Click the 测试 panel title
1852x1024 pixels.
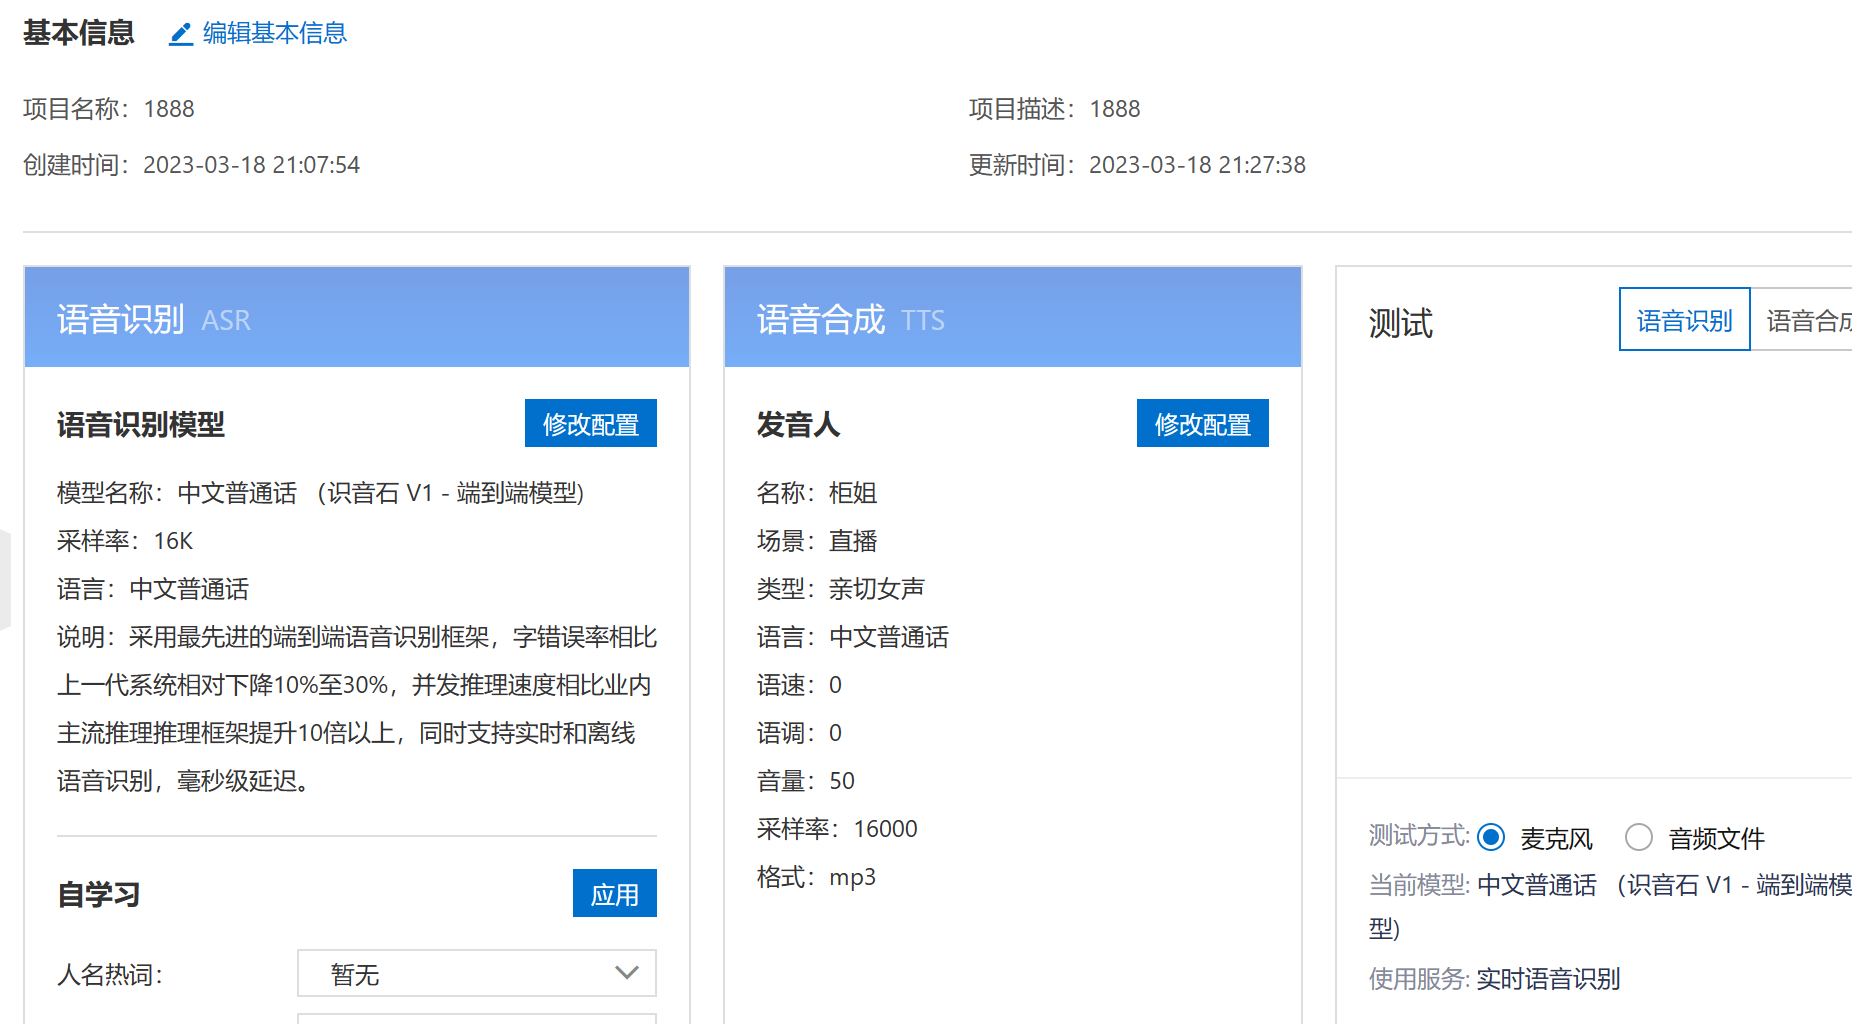(x=1401, y=323)
